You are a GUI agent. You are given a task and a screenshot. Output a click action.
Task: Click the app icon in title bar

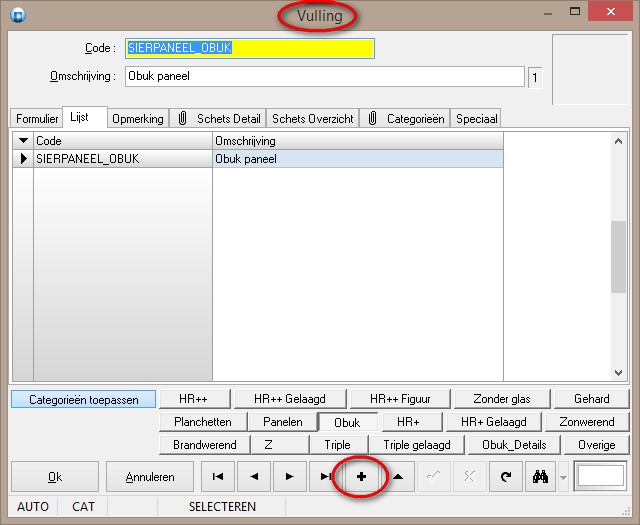18,15
